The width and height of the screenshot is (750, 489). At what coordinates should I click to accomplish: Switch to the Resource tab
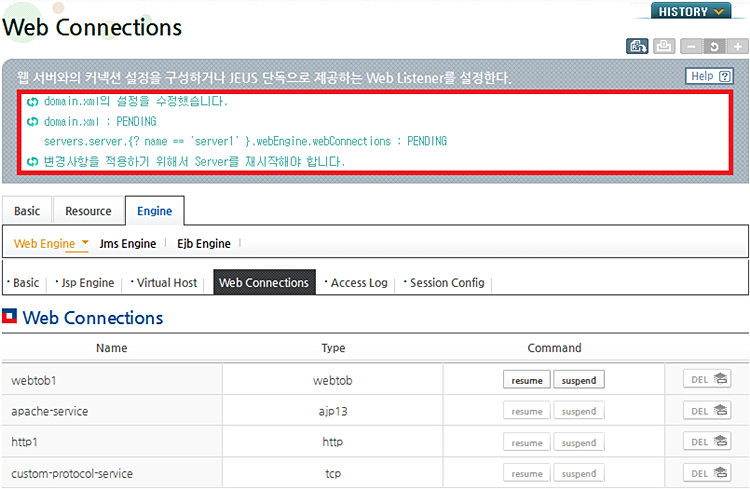[x=88, y=211]
